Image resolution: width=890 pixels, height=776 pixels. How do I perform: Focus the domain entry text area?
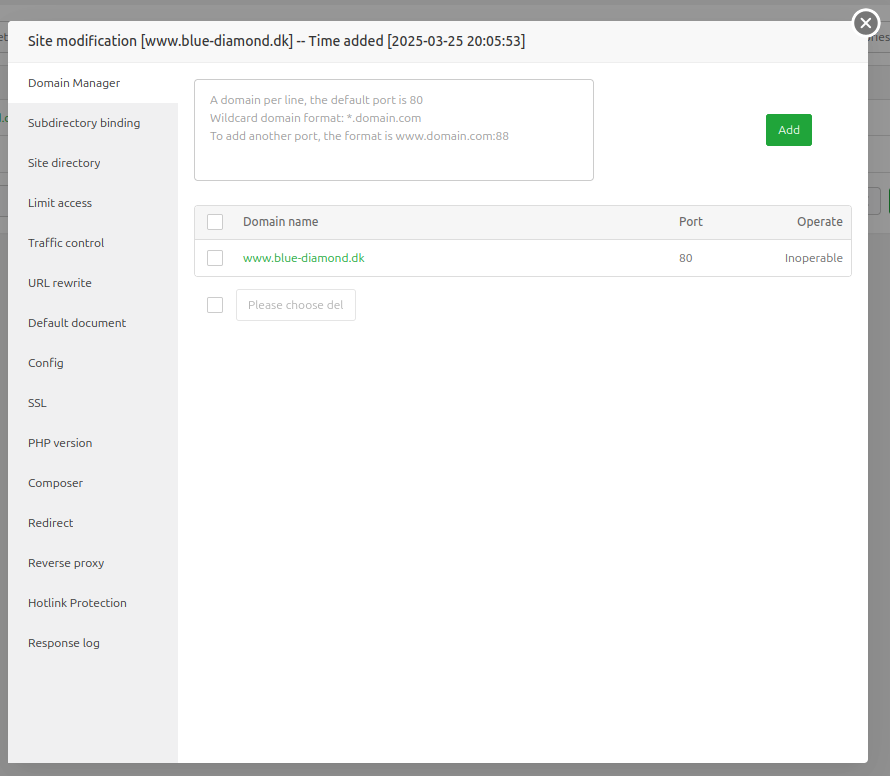point(394,130)
